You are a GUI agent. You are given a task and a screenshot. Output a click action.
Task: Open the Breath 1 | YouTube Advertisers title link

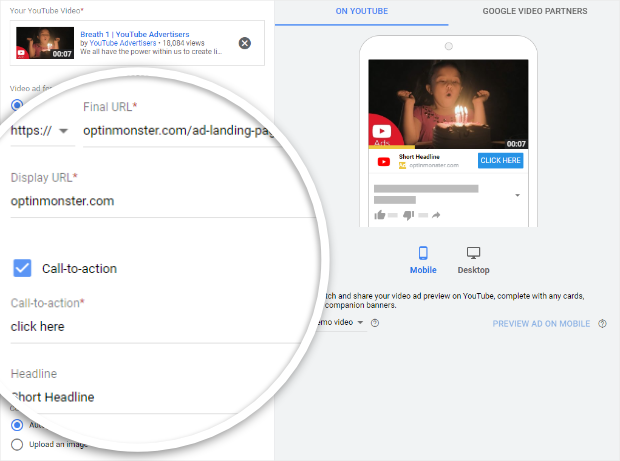(x=134, y=34)
